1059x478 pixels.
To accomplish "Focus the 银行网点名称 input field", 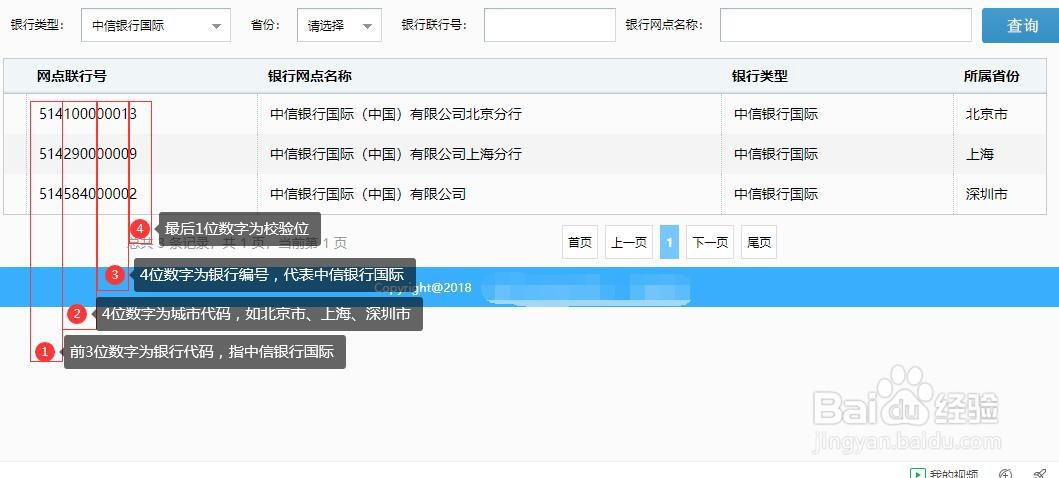I will click(x=846, y=25).
